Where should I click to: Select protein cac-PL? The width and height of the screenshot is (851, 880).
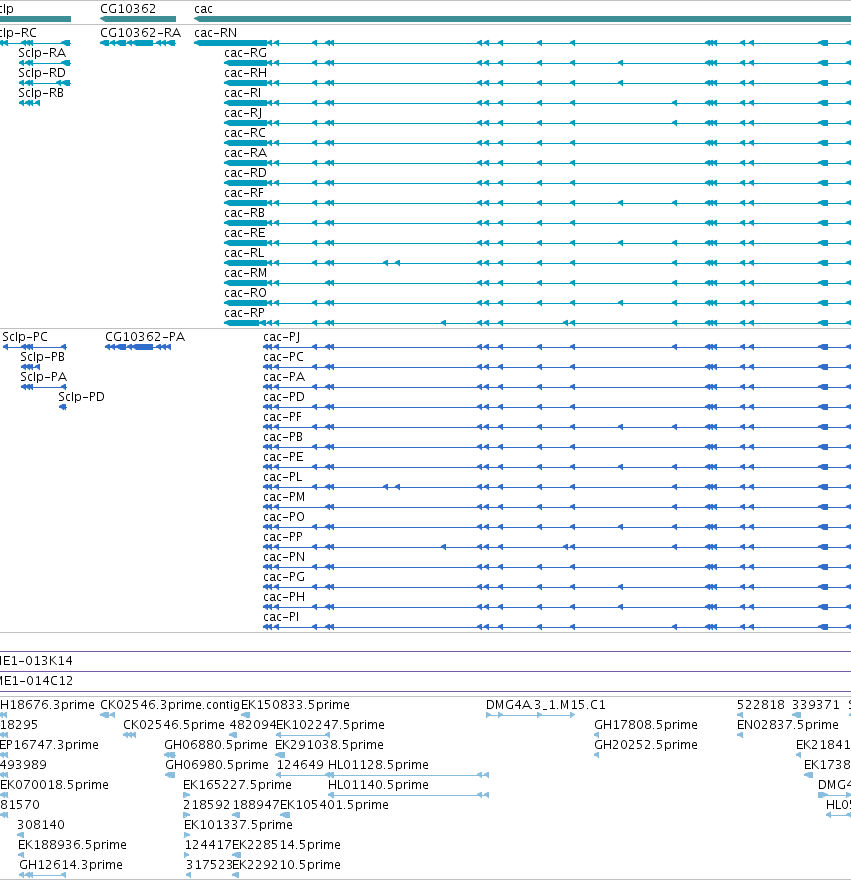tap(283, 477)
